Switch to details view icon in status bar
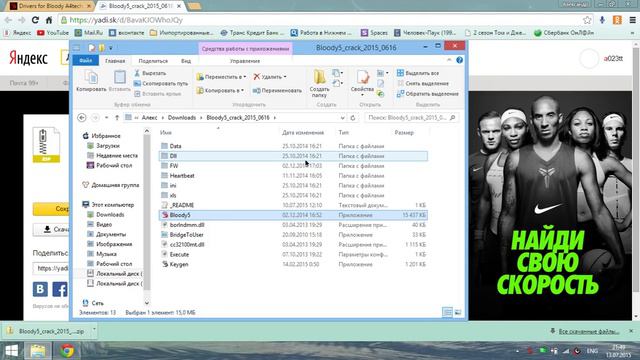640x360 pixels. tap(447, 313)
